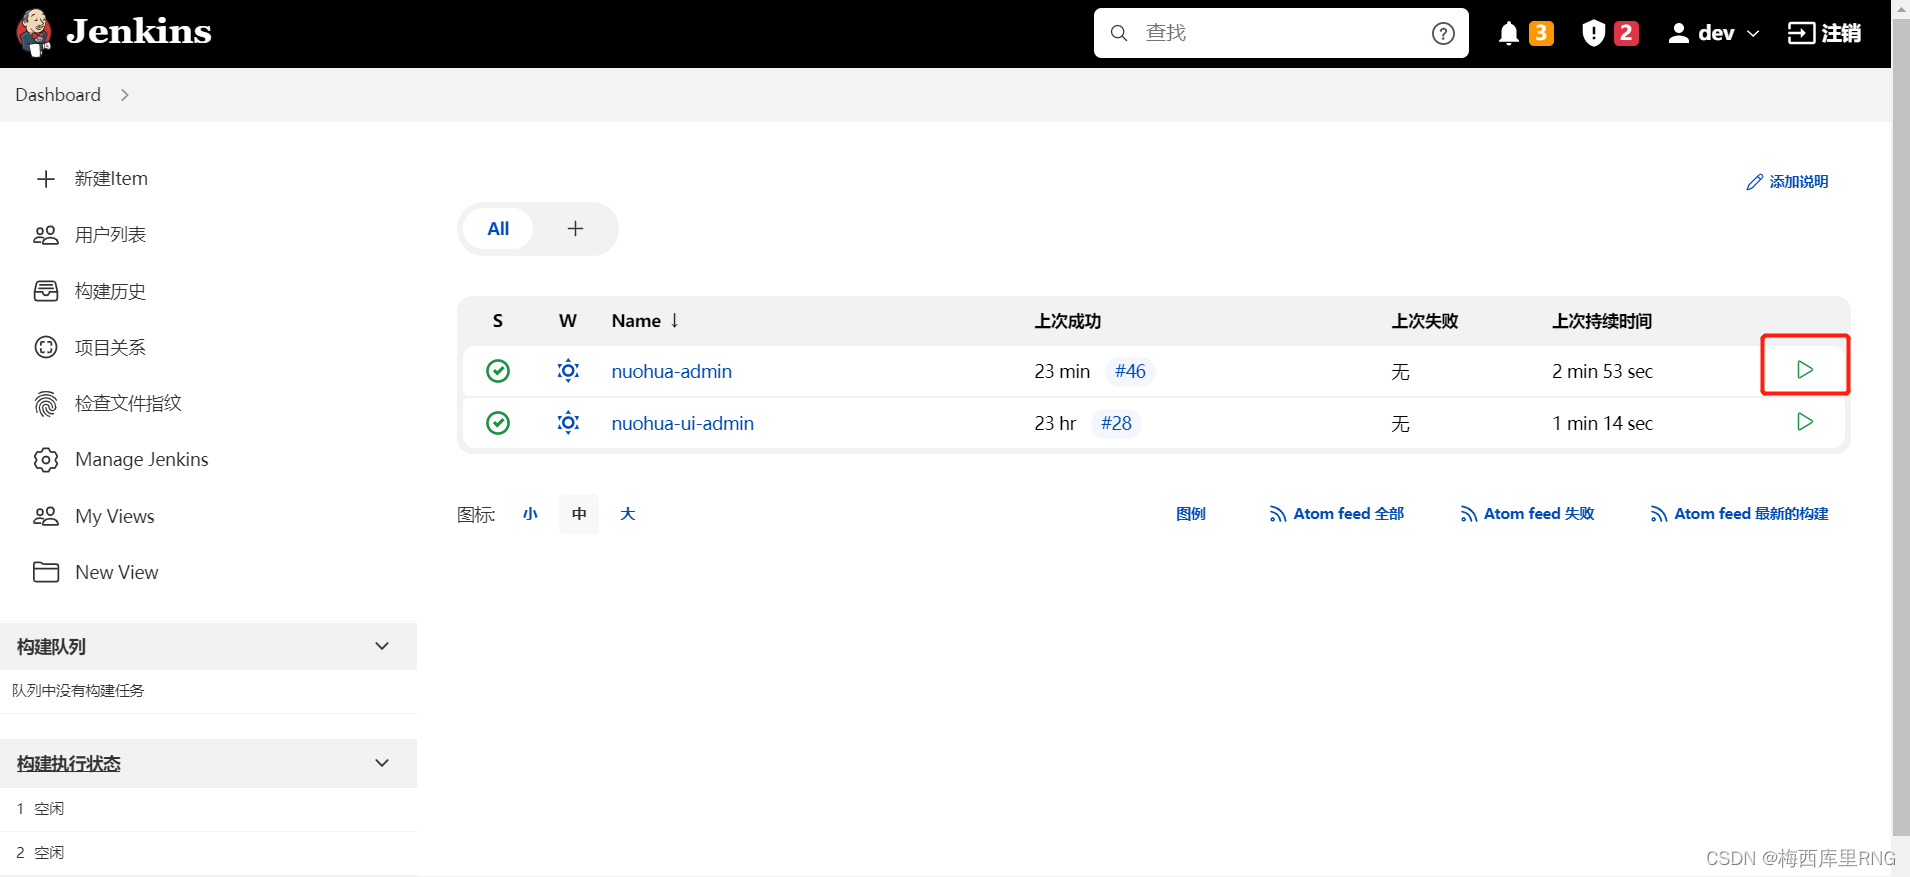Click the search magnifier icon

point(1119,33)
